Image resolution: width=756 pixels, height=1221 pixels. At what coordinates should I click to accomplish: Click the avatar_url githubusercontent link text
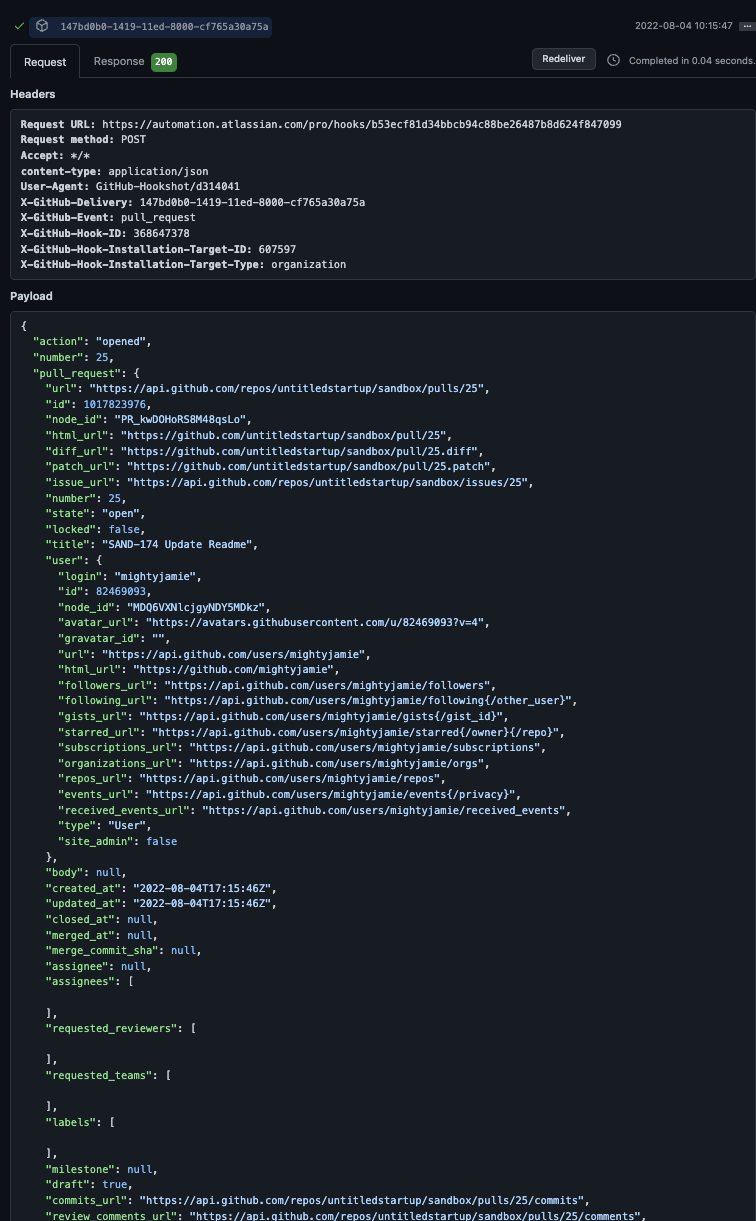[318, 622]
